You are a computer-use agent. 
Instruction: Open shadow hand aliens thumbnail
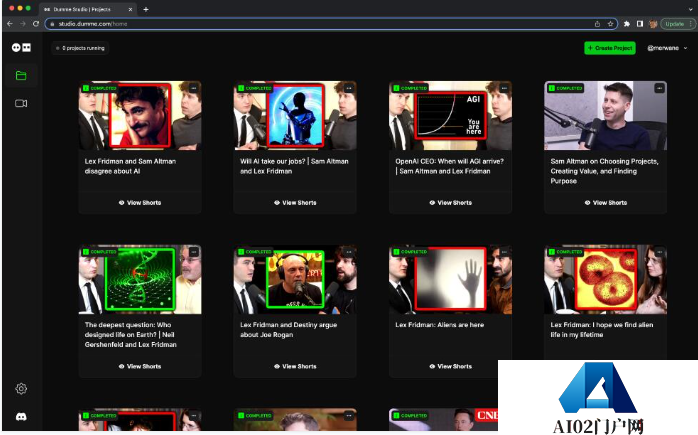coord(450,279)
